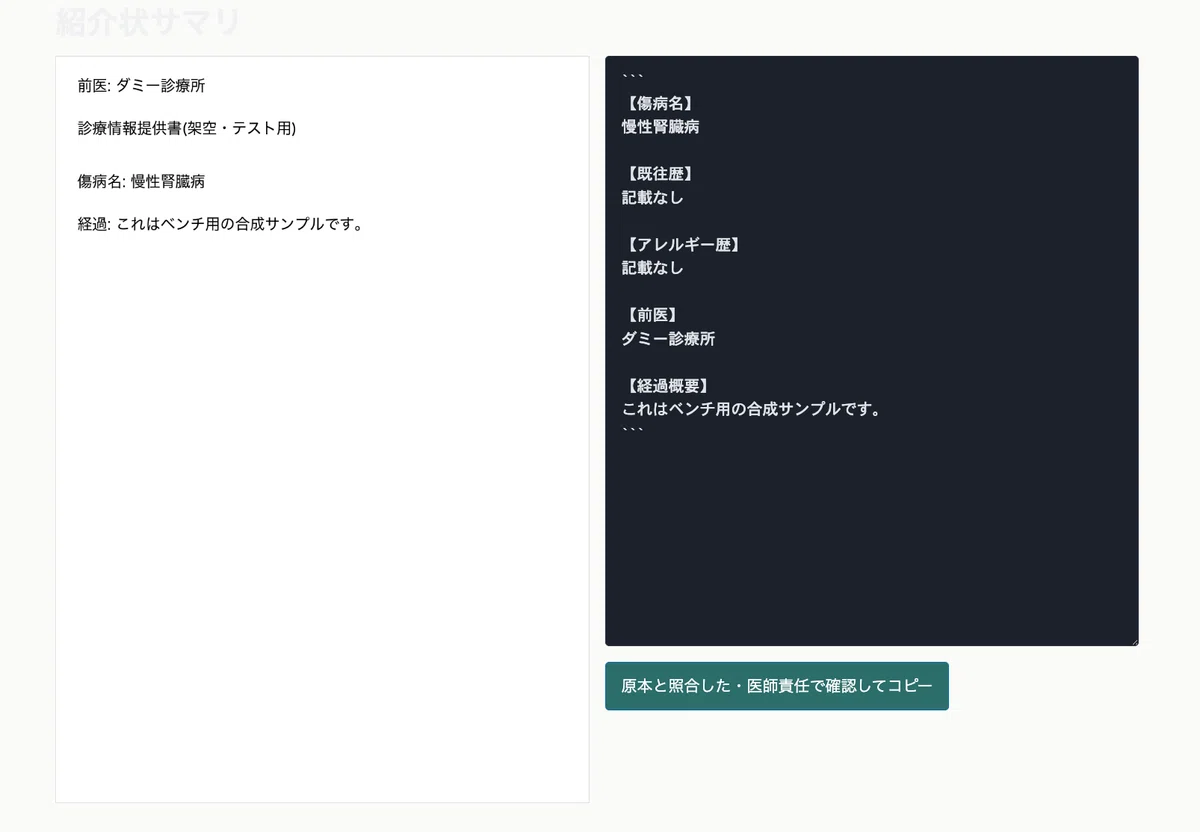
Task: Click the 【経過概要】 heading in the summary
Action: (x=666, y=386)
